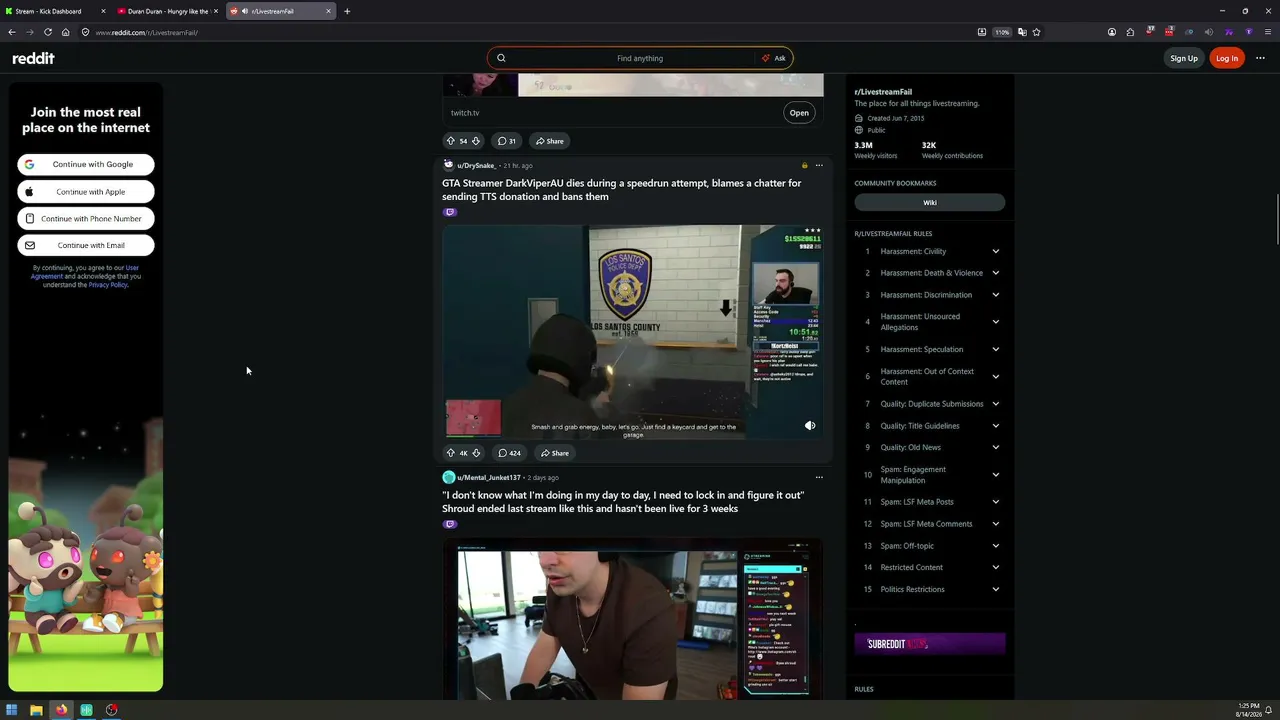Continue with Google sign-in
1280x720 pixels.
point(86,164)
